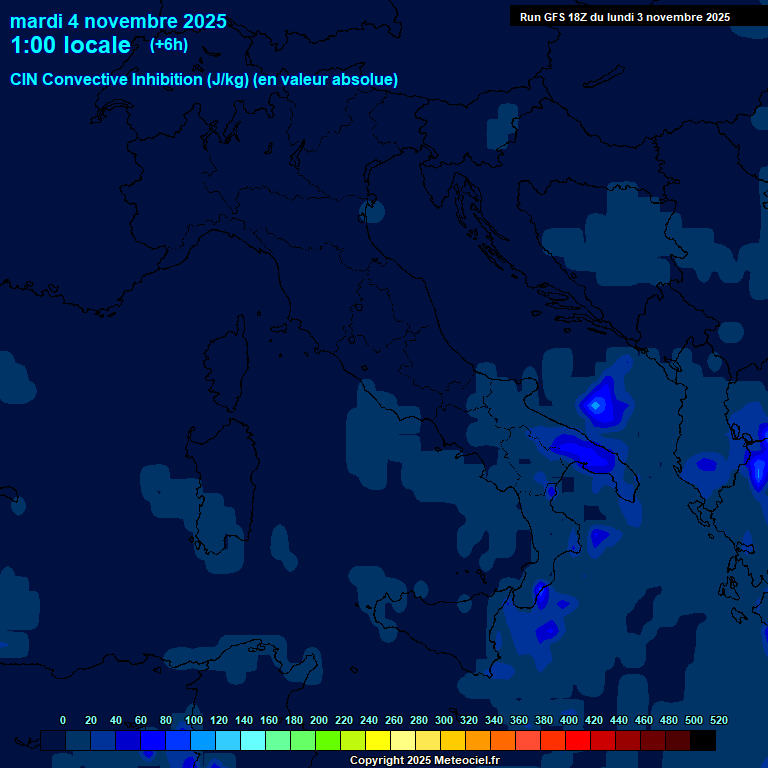Select the '1:00 locale' time label
768x768 pixels.
70,45
